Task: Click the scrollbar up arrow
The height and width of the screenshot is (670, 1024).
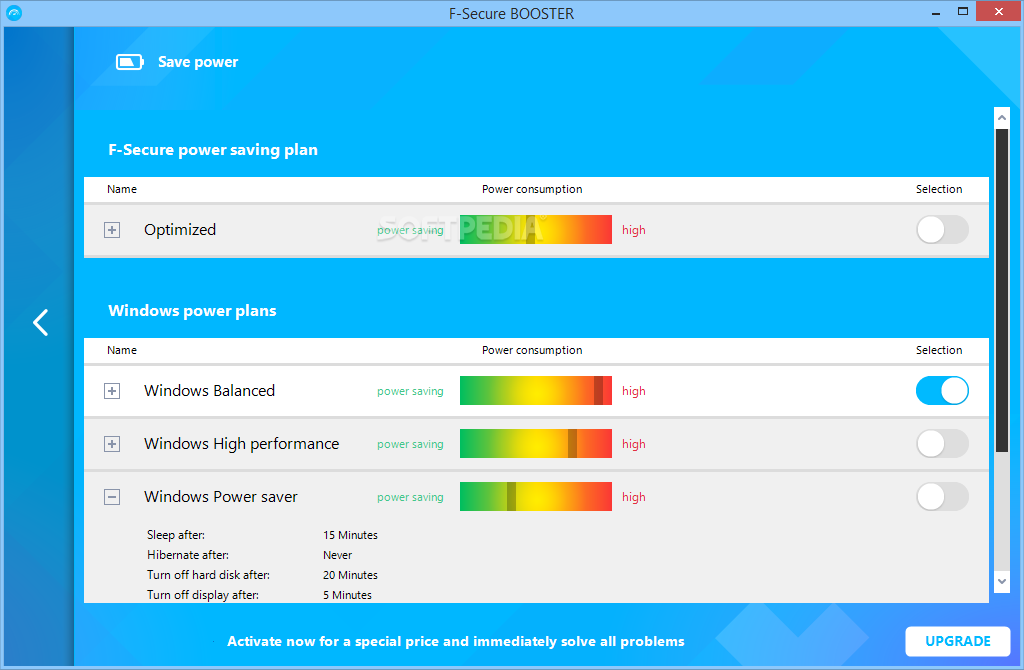Action: tap(1002, 118)
